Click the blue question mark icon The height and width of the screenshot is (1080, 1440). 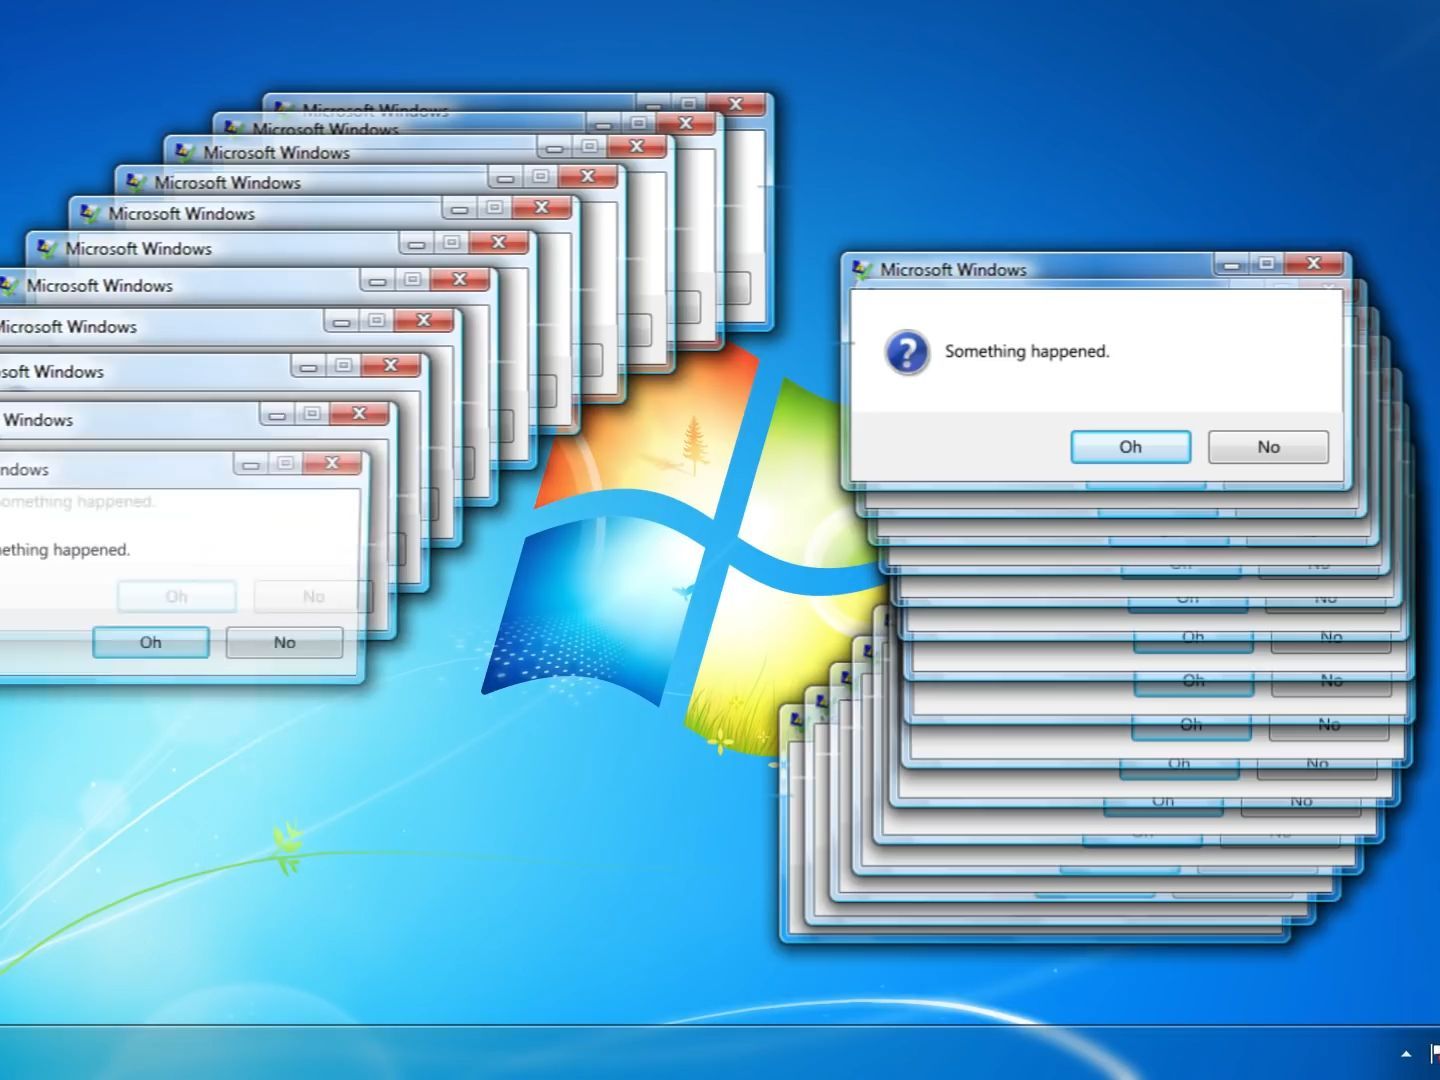907,352
